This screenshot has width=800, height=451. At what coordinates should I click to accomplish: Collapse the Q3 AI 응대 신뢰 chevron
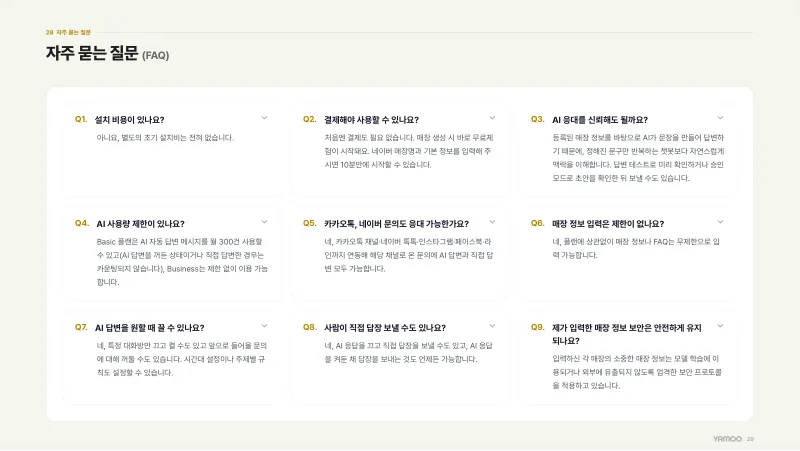pos(720,118)
